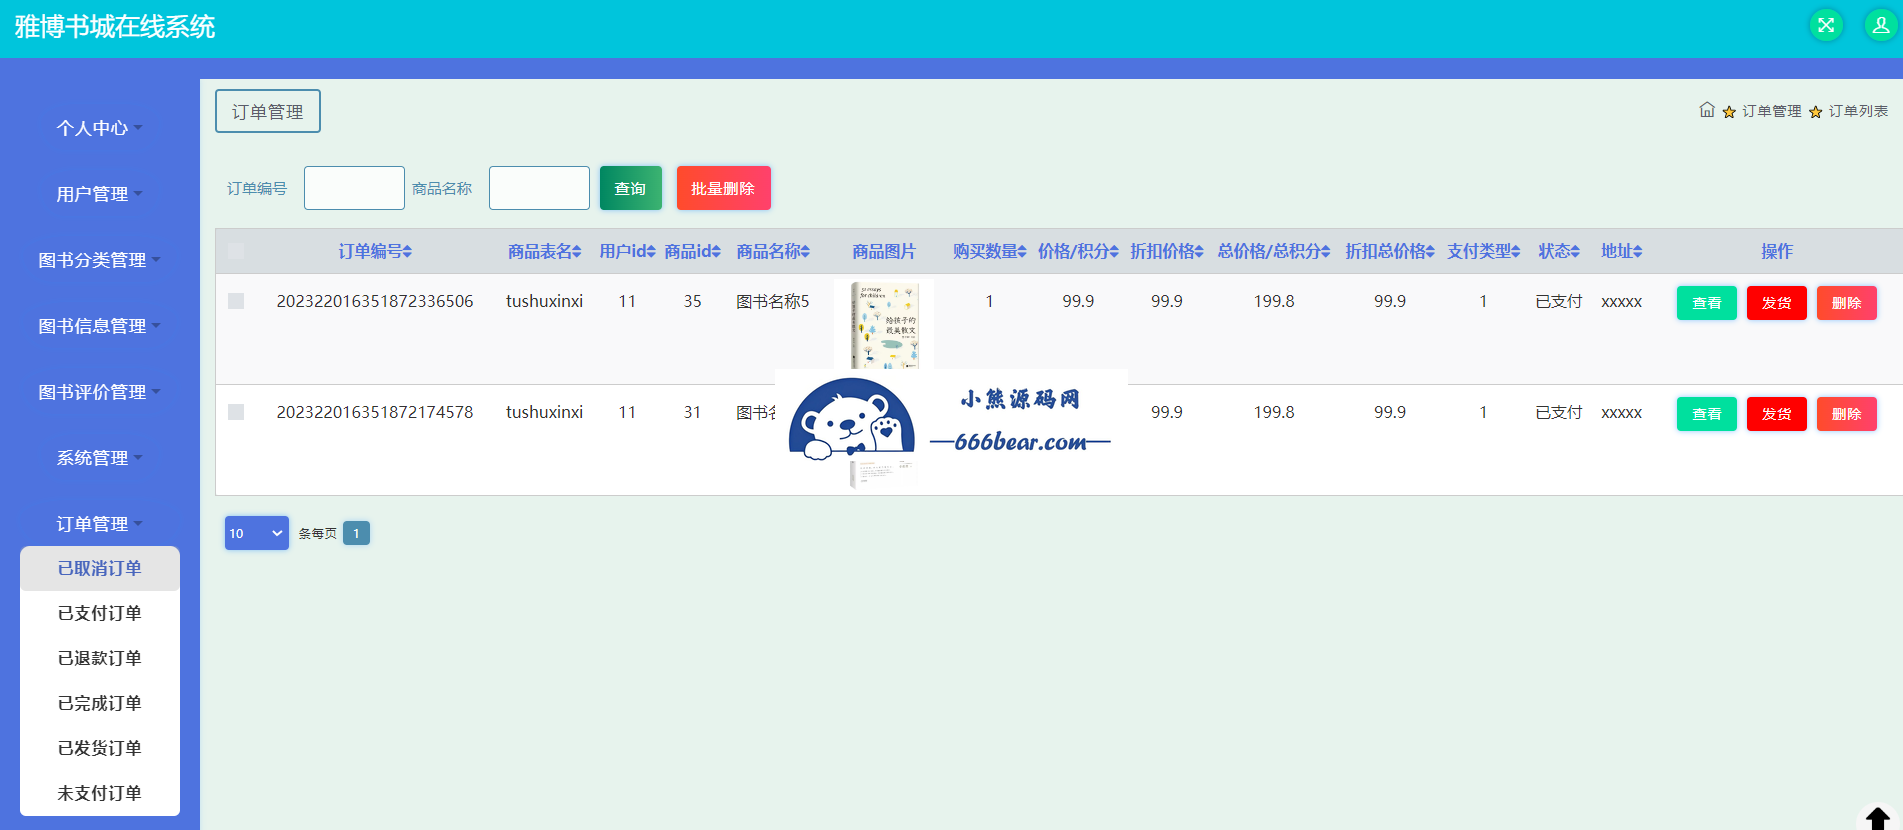Select order number 20232201635187217457​8 cell
This screenshot has height=830, width=1903.
[x=375, y=412]
